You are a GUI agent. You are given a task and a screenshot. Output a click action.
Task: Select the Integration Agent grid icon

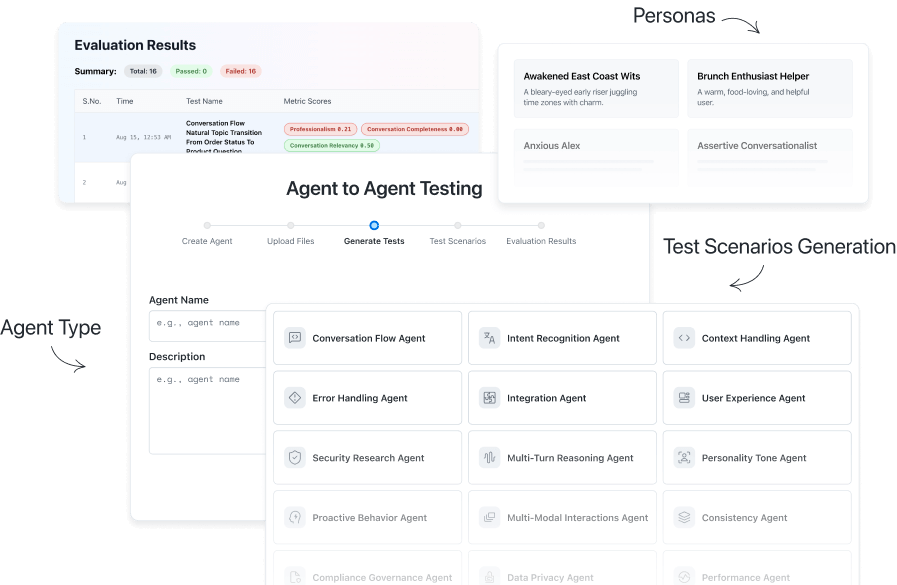[x=488, y=397]
